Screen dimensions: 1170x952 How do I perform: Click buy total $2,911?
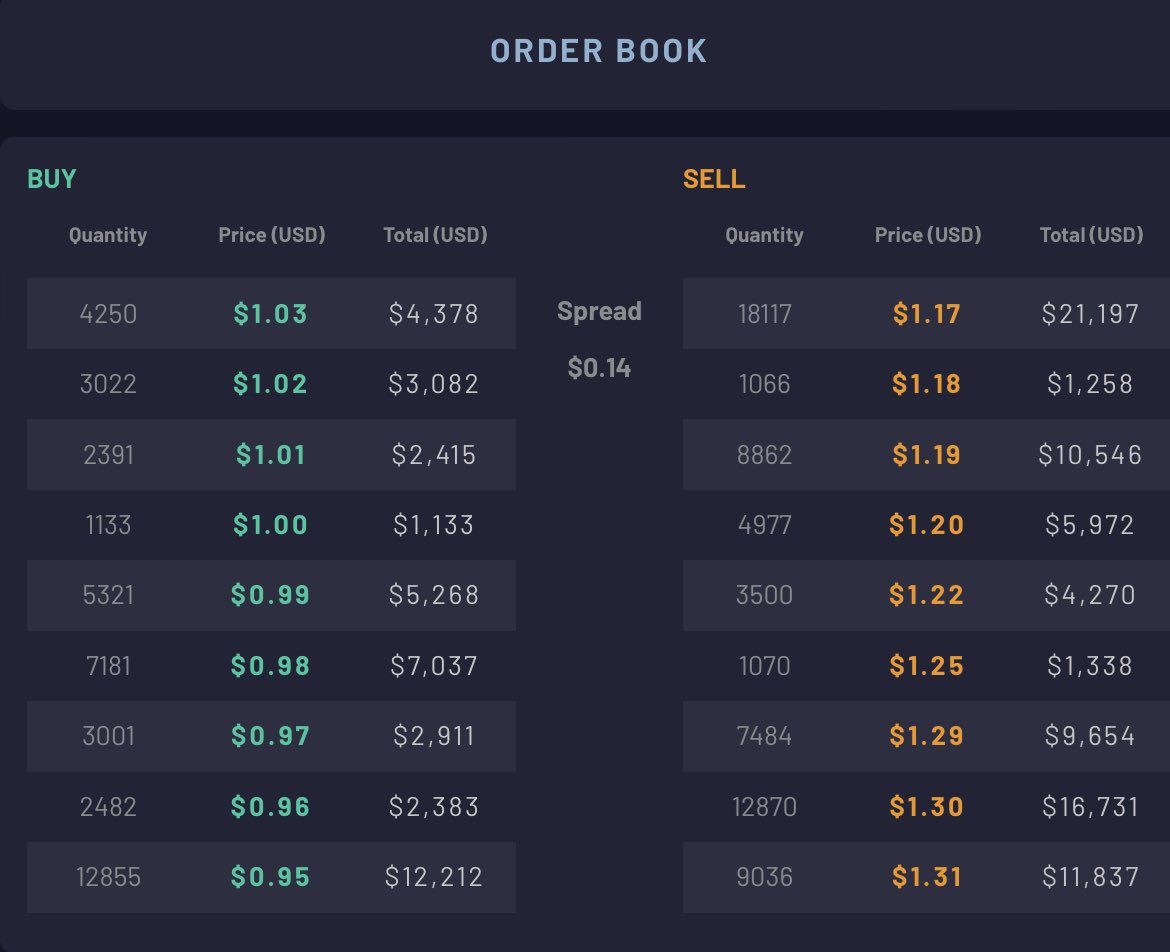[x=434, y=736]
